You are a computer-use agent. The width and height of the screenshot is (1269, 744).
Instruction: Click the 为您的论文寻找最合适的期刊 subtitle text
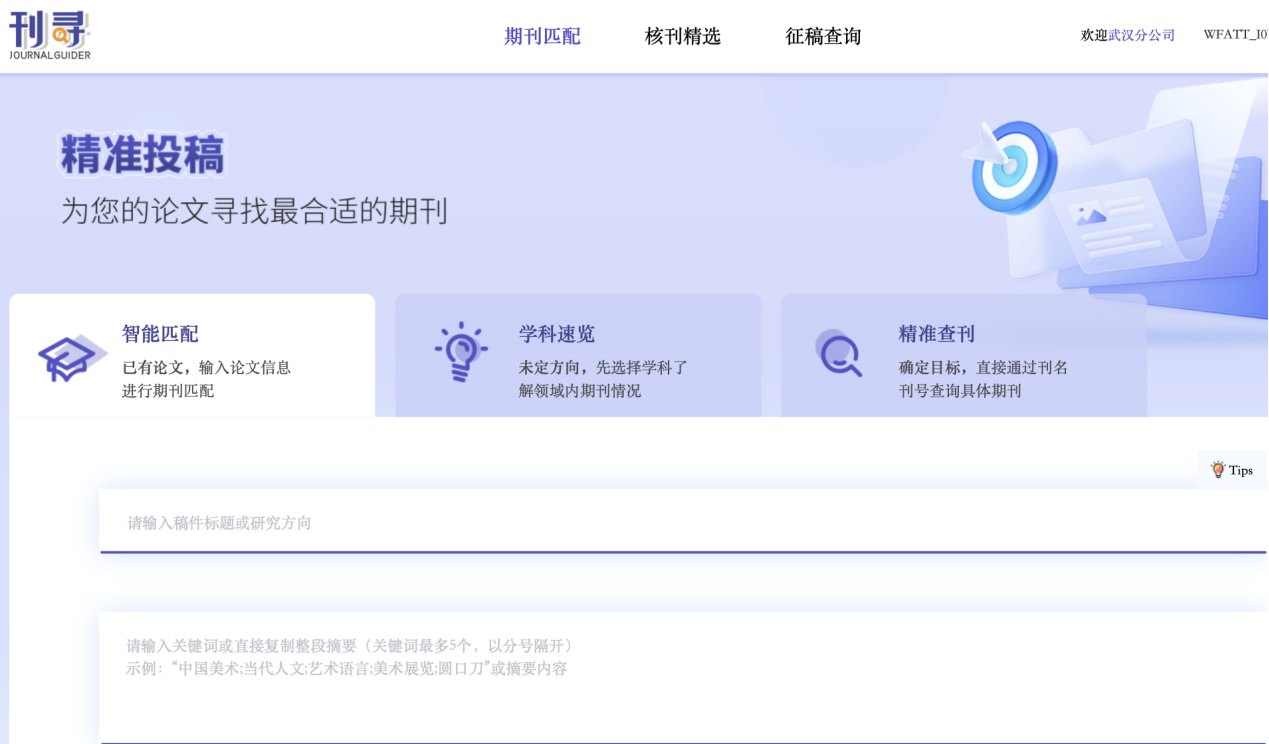coord(254,211)
